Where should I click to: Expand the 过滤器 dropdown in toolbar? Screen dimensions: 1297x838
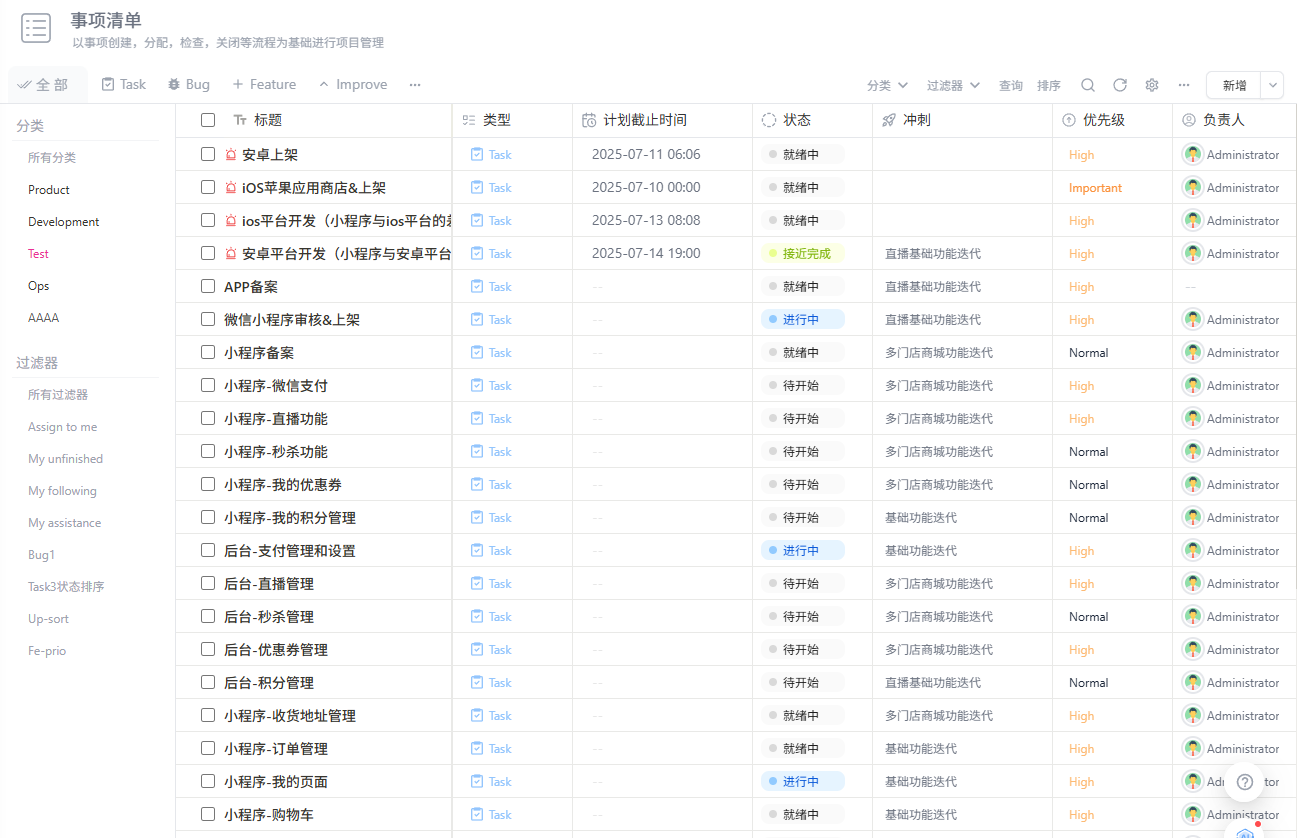[x=954, y=86]
